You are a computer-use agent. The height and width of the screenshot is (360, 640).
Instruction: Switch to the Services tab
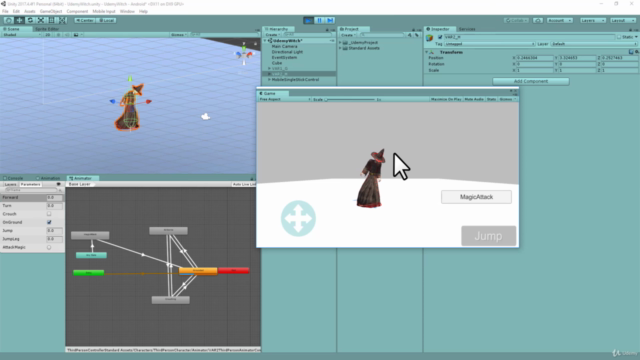pyautogui.click(x=467, y=29)
